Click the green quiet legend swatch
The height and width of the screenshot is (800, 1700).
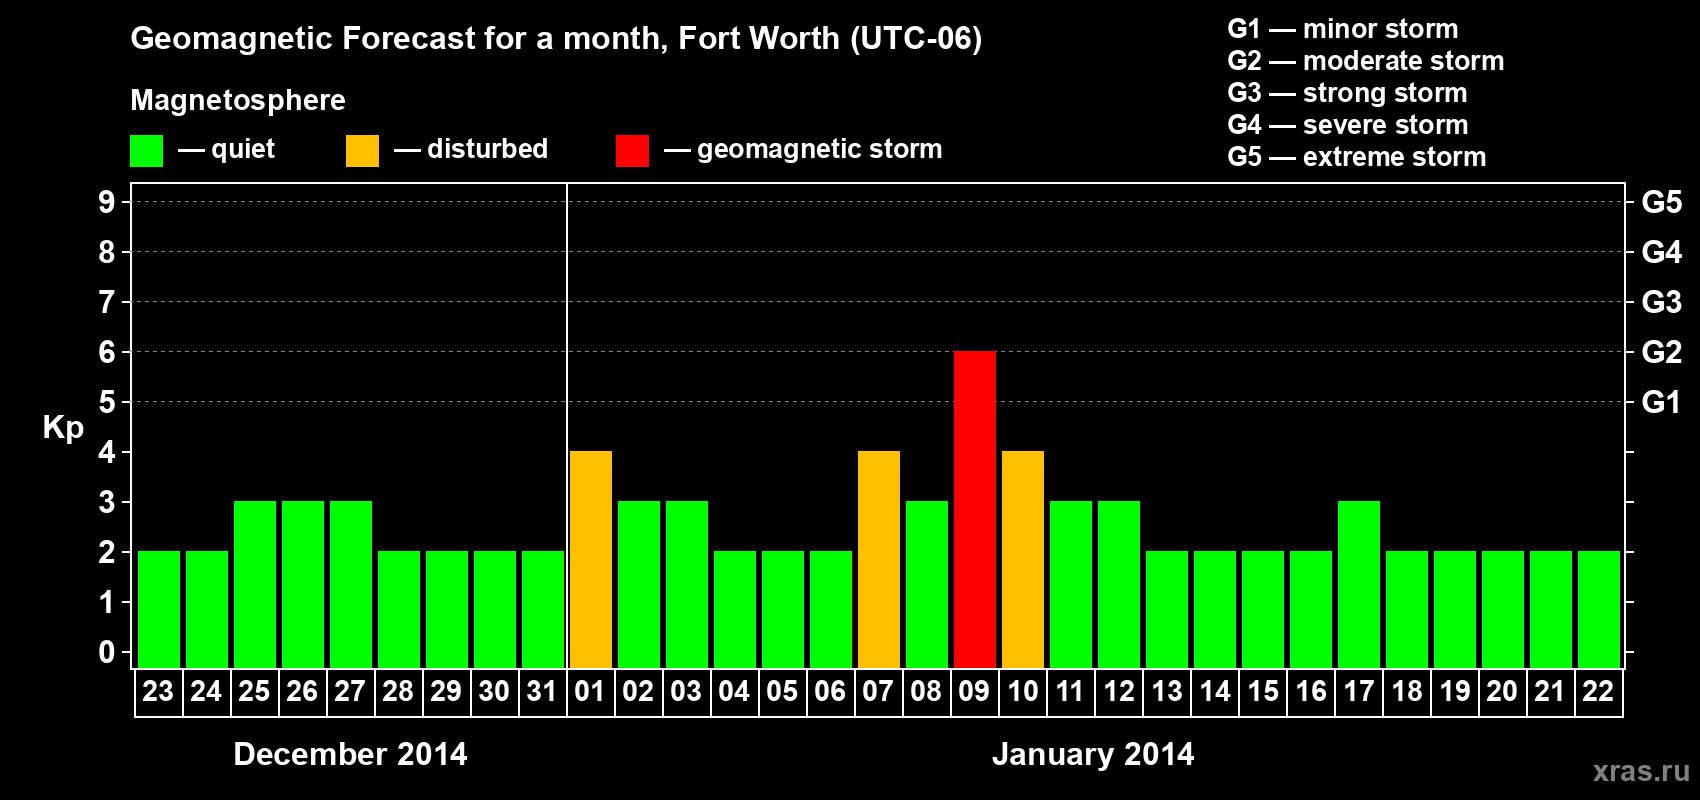click(x=147, y=151)
